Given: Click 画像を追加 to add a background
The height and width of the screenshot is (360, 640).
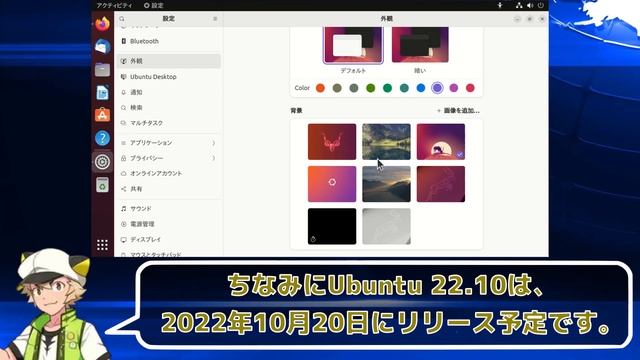Looking at the screenshot, I should [458, 111].
